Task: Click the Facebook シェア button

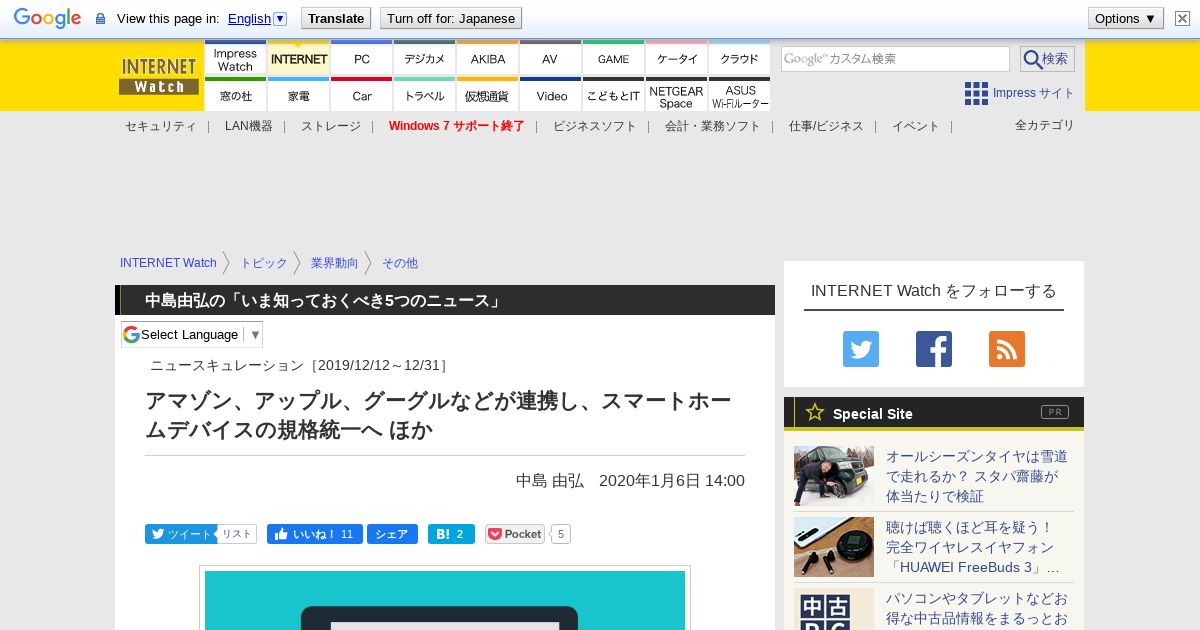Action: (x=392, y=534)
